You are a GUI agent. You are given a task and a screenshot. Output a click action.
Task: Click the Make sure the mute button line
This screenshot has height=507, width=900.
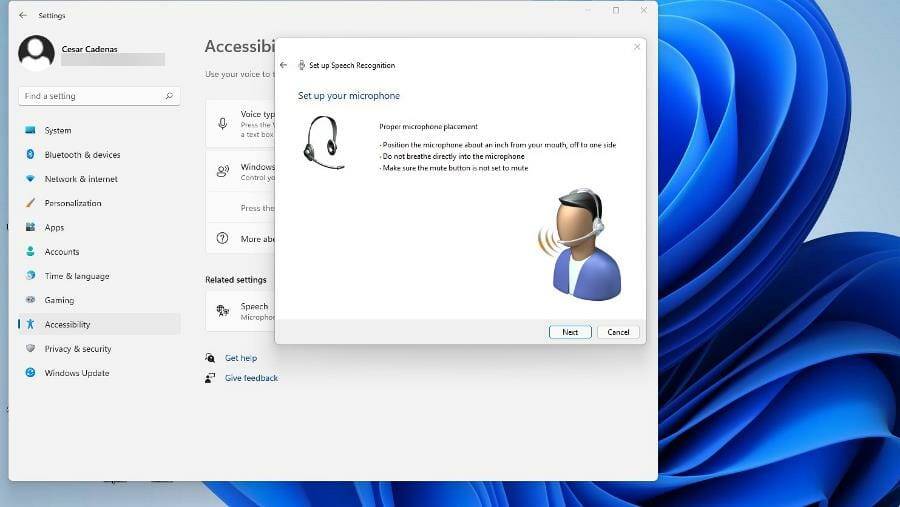click(x=453, y=168)
